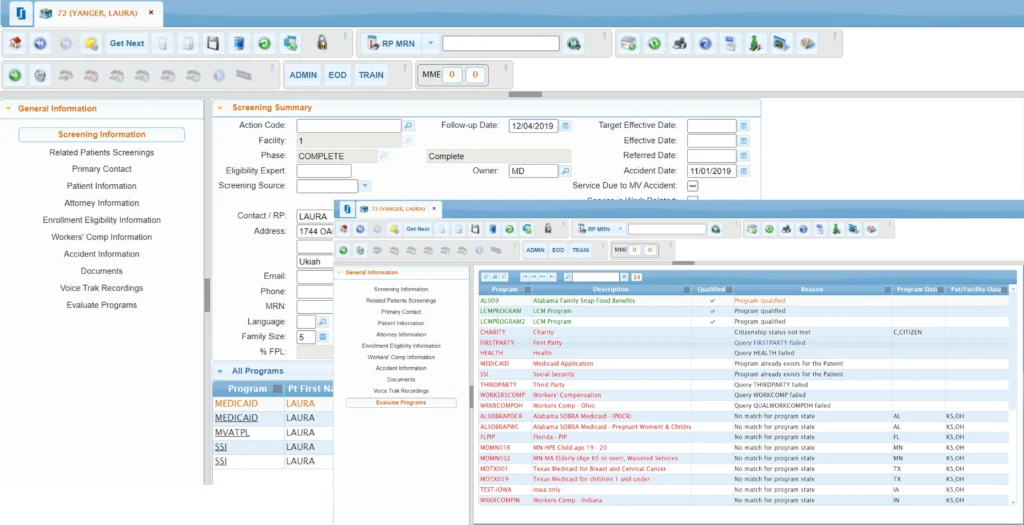The height and width of the screenshot is (525, 1024).
Task: Open column menu on Description header
Action: point(686,290)
